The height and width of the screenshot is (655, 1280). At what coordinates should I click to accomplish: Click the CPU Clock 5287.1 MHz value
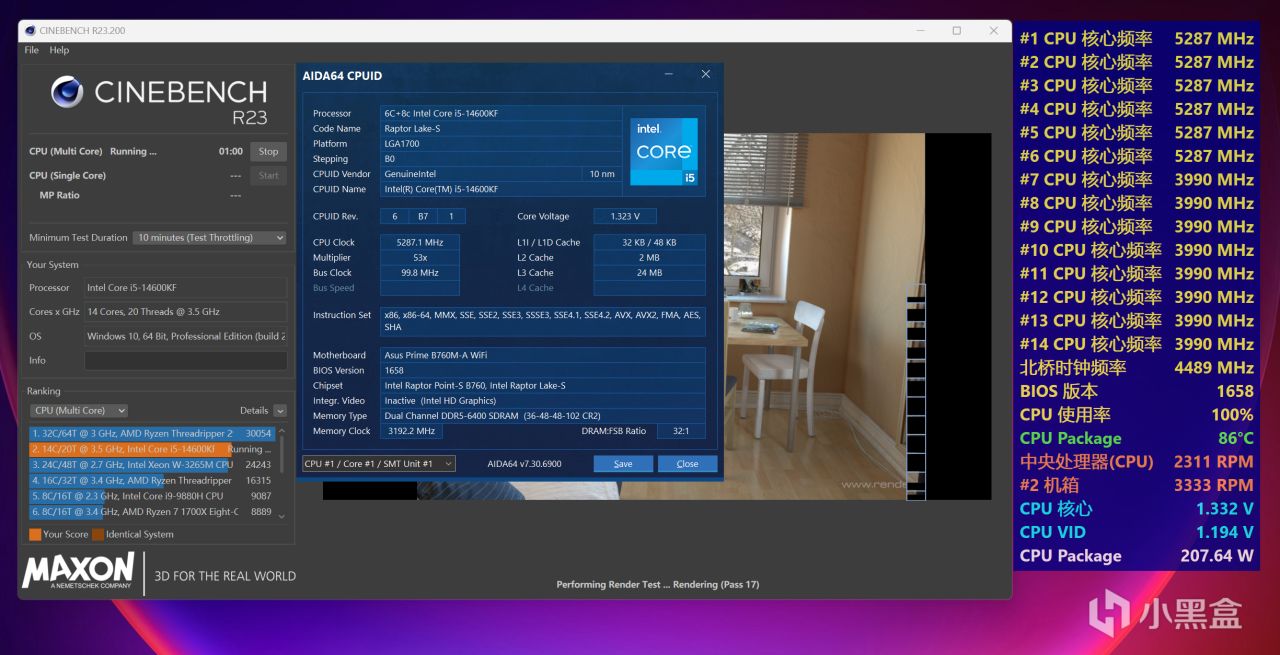click(419, 243)
